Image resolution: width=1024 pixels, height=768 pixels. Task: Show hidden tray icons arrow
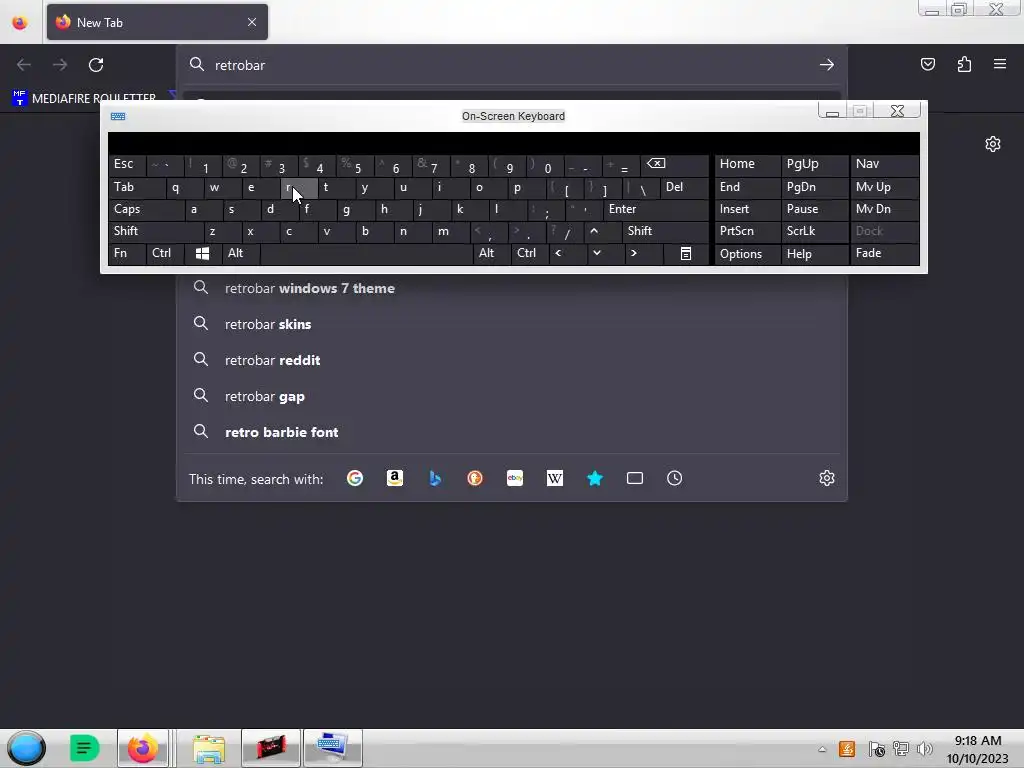click(x=822, y=749)
